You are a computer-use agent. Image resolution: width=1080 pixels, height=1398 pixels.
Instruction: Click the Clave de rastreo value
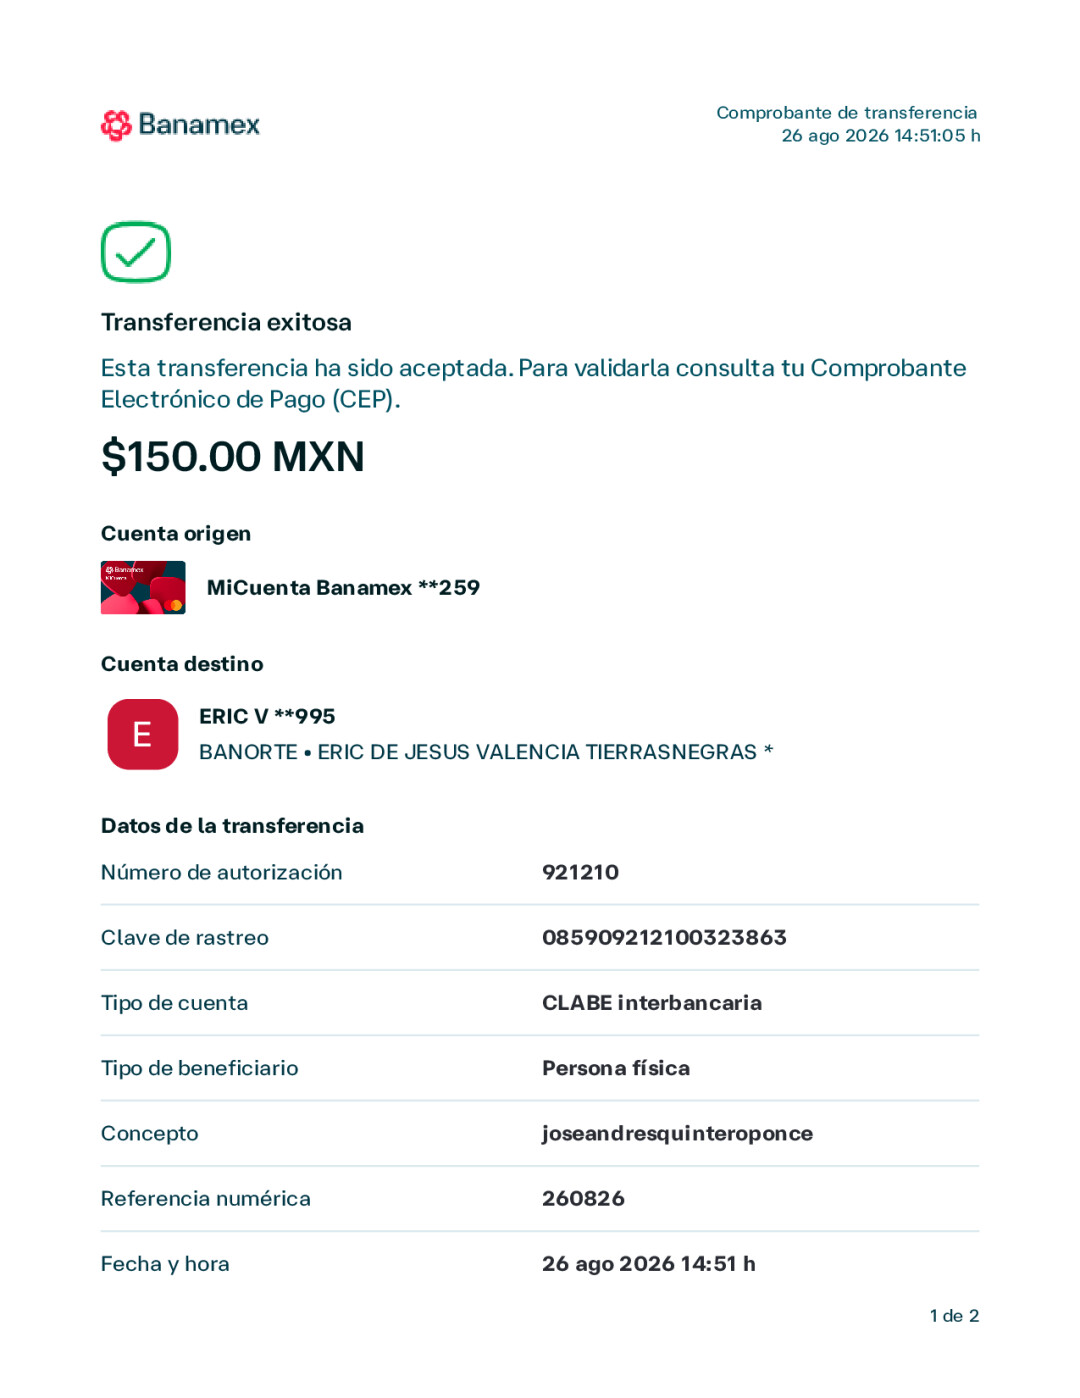click(664, 937)
